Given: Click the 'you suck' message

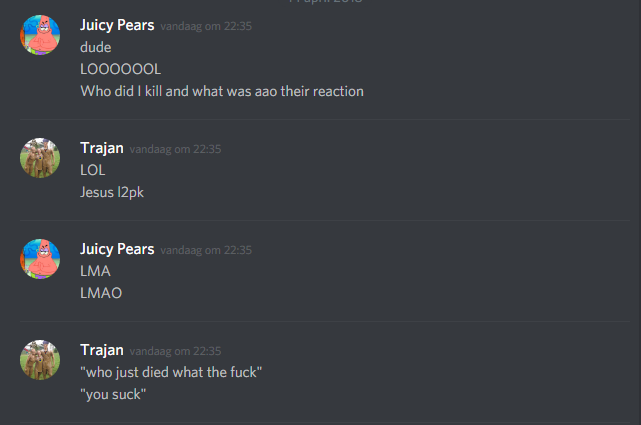Looking at the screenshot, I should tap(113, 394).
